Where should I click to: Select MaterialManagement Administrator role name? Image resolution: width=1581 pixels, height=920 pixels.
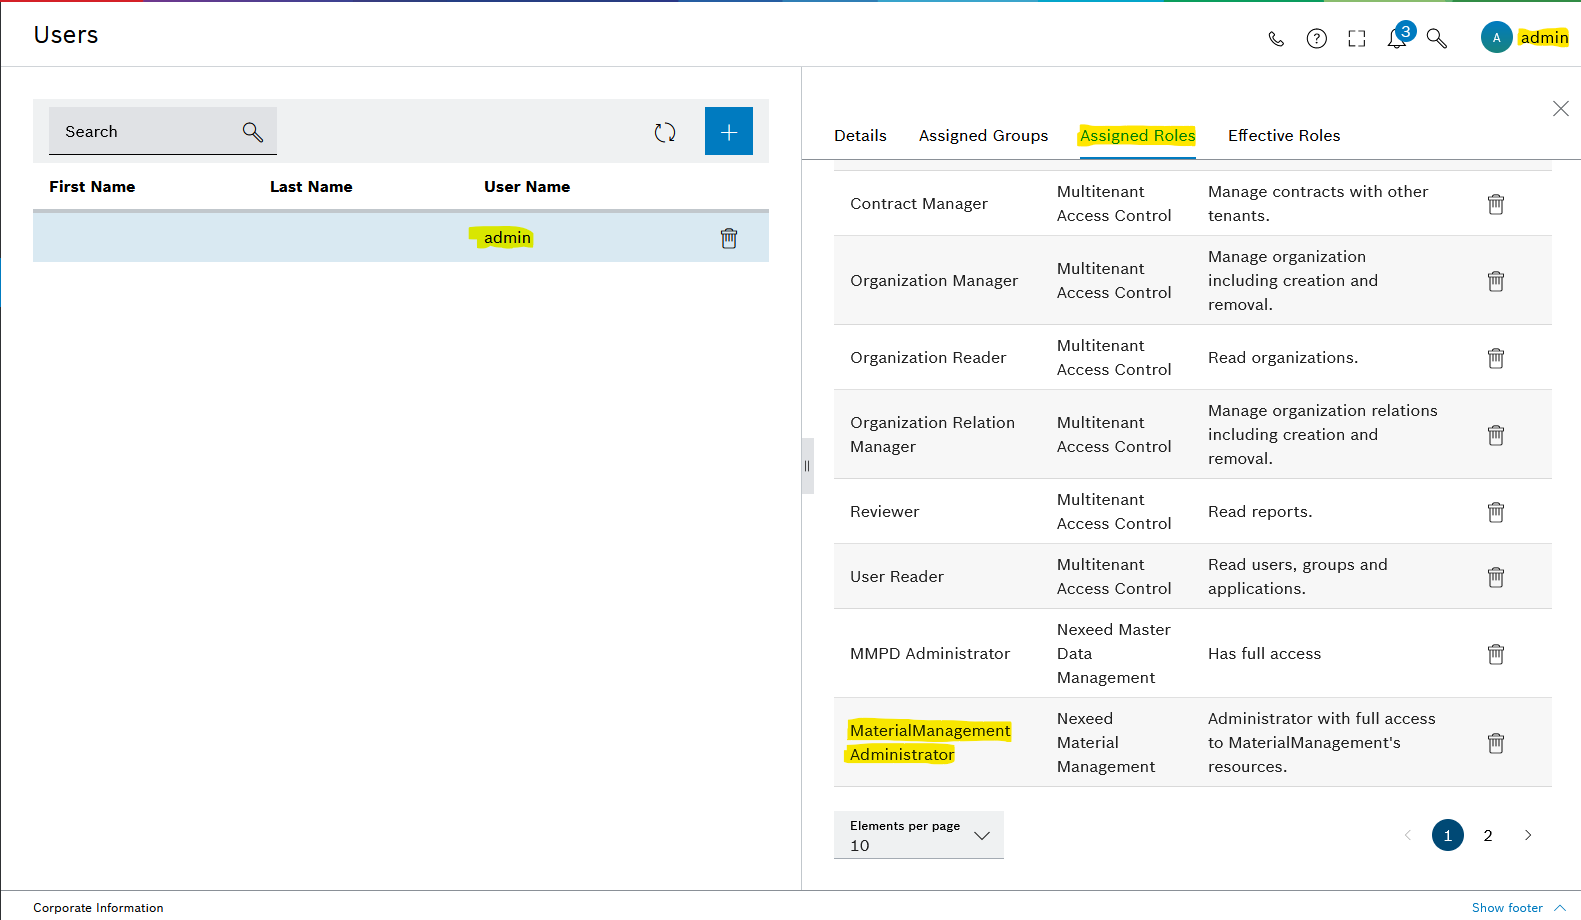click(x=930, y=743)
